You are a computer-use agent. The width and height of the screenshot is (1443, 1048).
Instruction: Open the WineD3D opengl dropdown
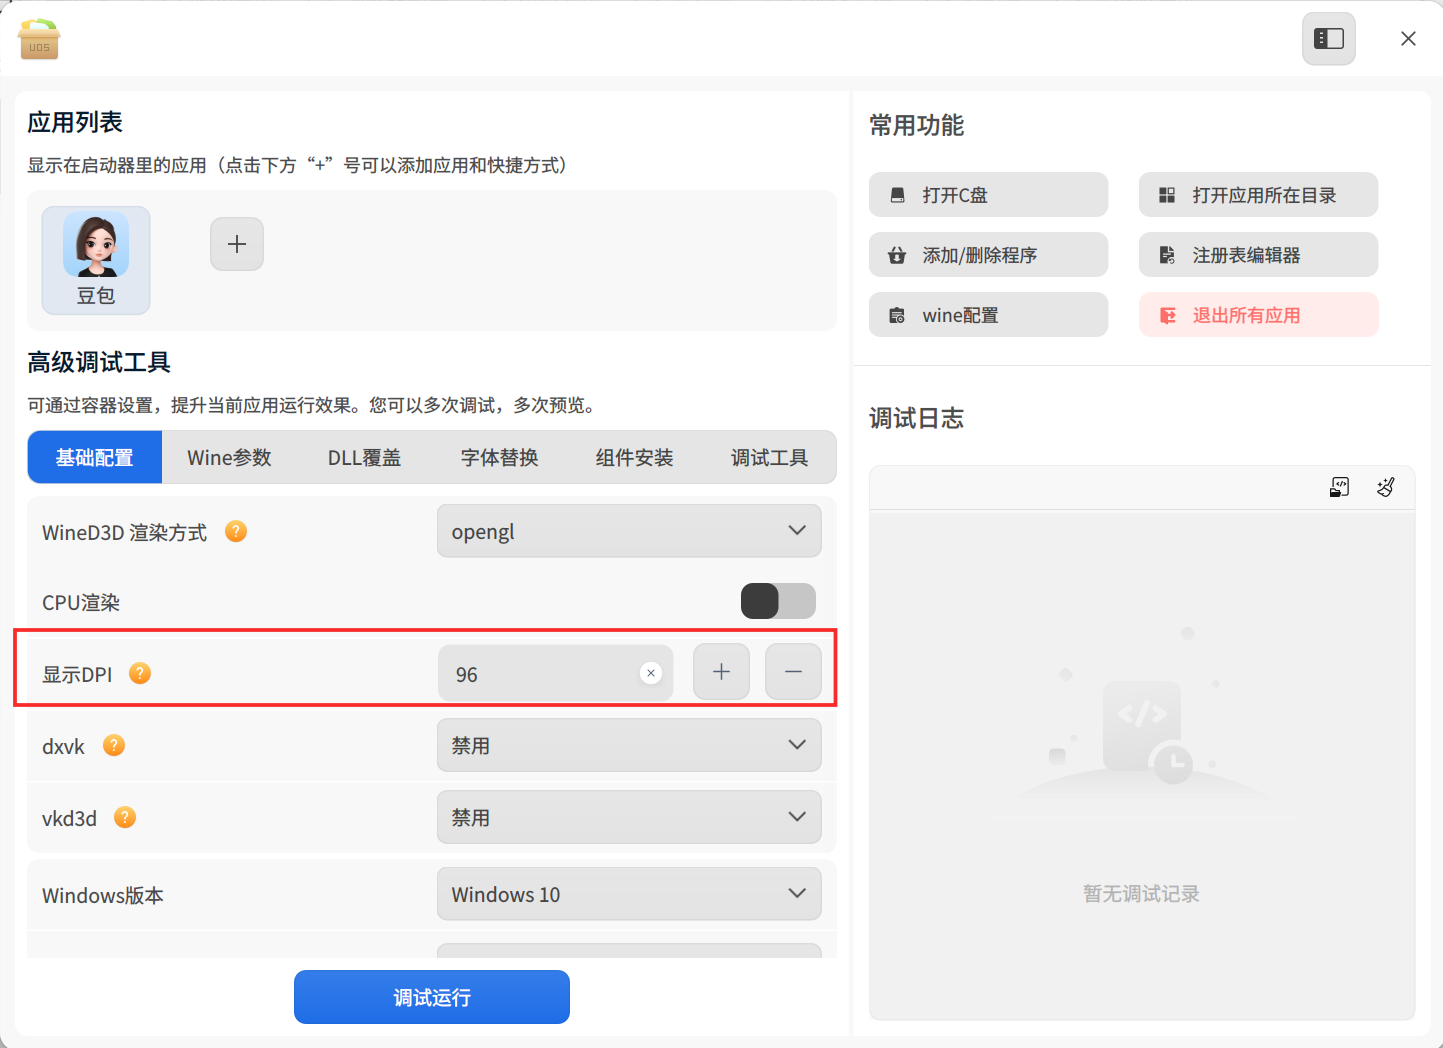click(629, 531)
